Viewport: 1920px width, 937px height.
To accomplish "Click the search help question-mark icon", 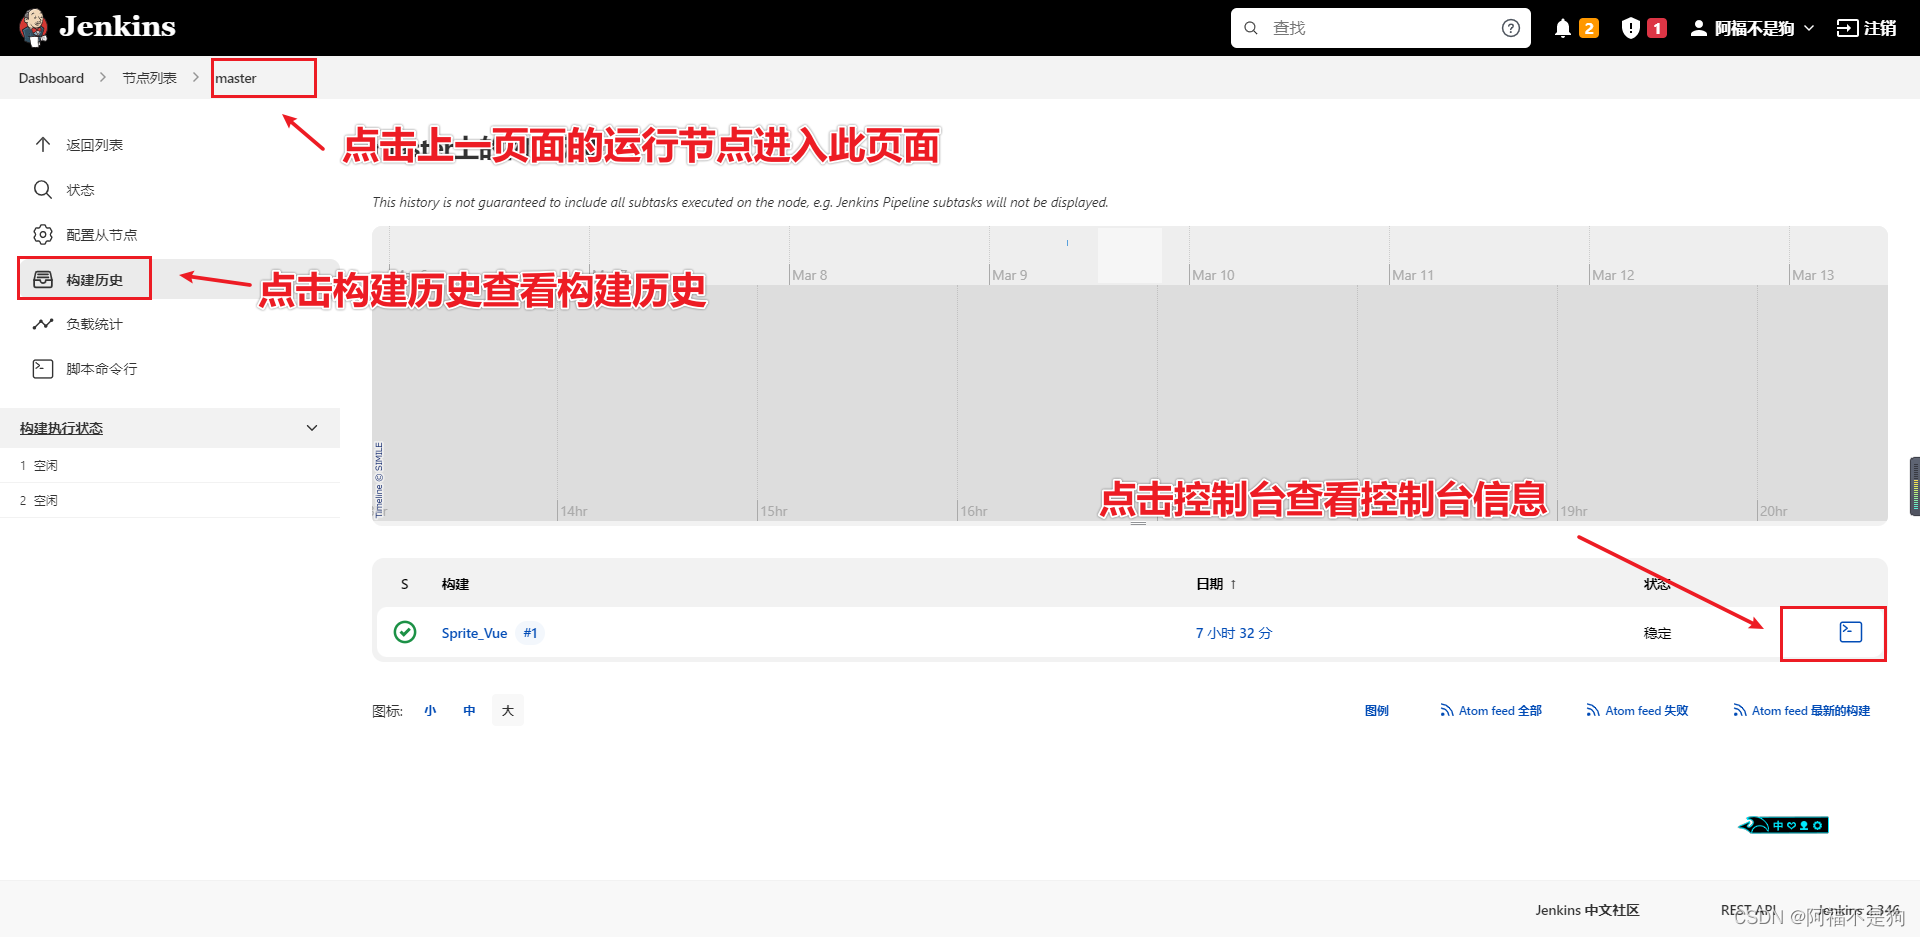I will click(1510, 28).
